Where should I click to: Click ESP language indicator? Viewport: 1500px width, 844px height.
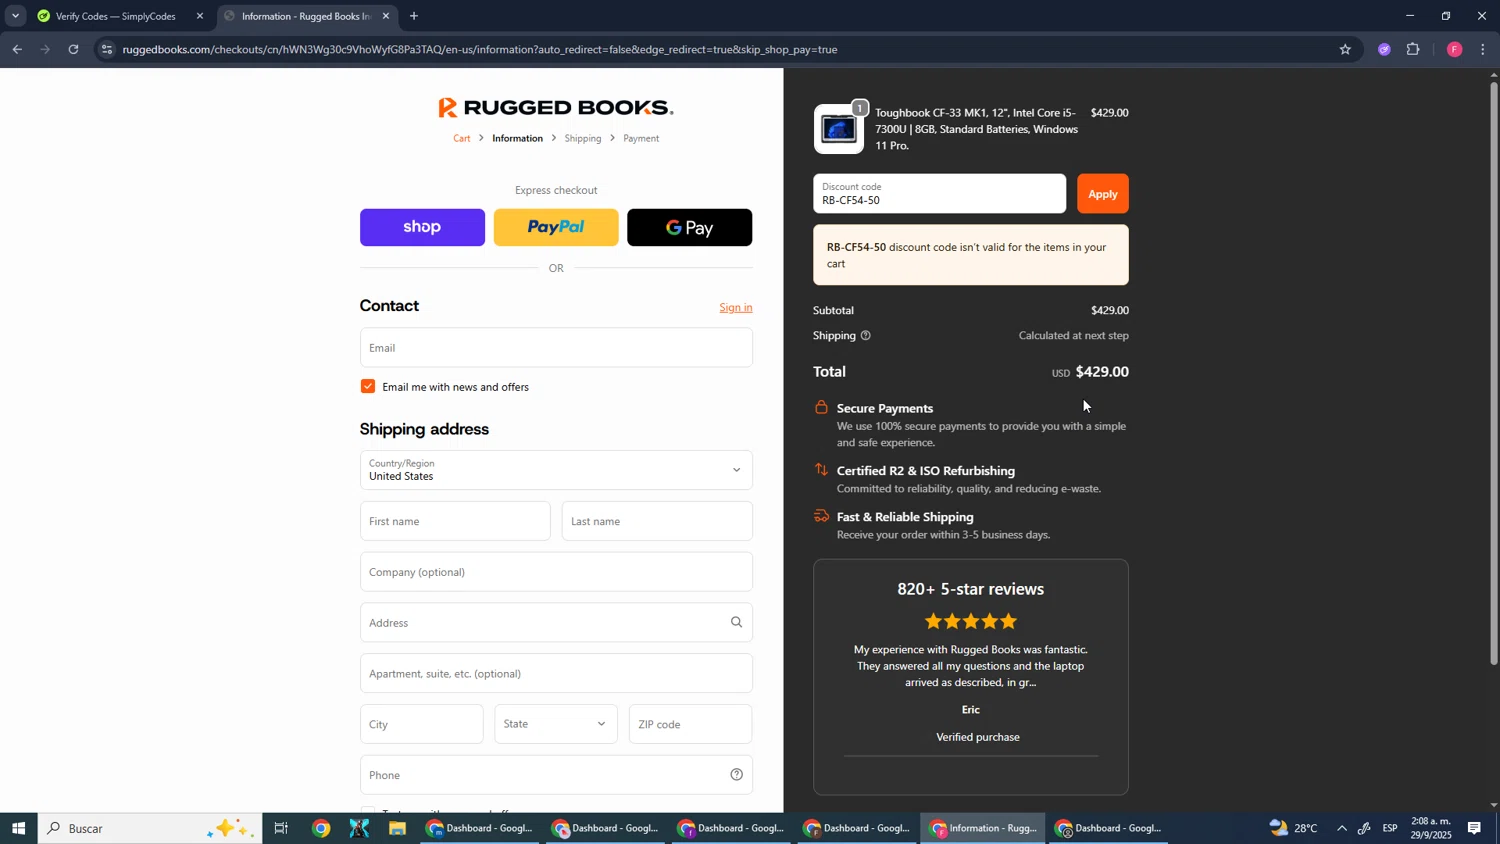[x=1390, y=828]
